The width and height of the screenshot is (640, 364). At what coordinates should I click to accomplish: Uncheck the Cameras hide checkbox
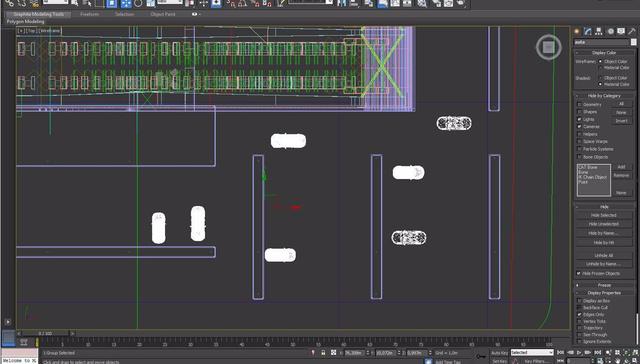click(x=579, y=127)
